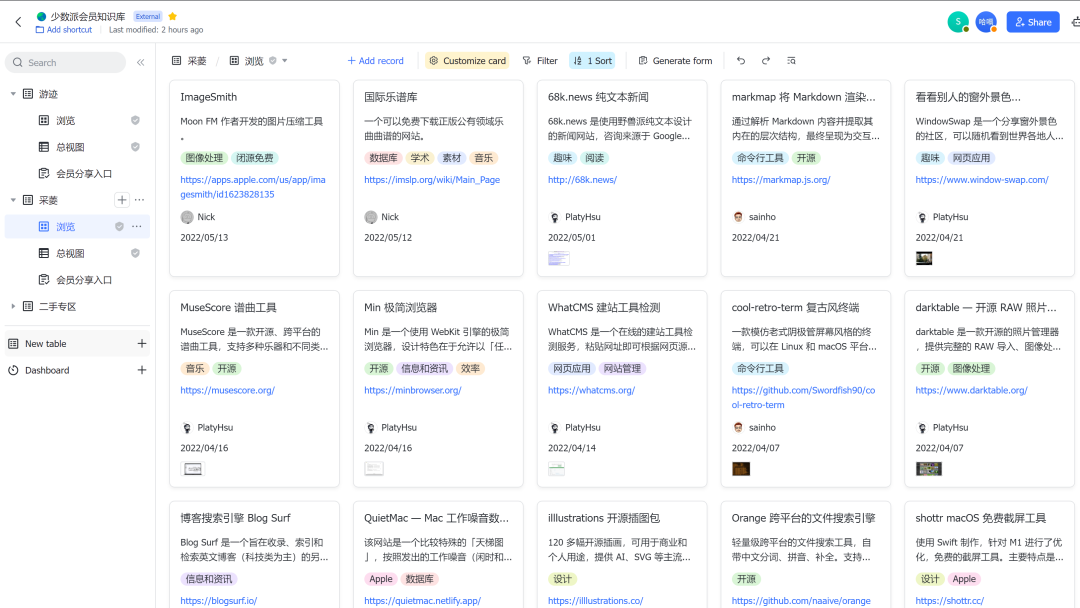Collapse the sidebar with double-chevron icon
1080x608 pixels.
pyautogui.click(x=140, y=62)
